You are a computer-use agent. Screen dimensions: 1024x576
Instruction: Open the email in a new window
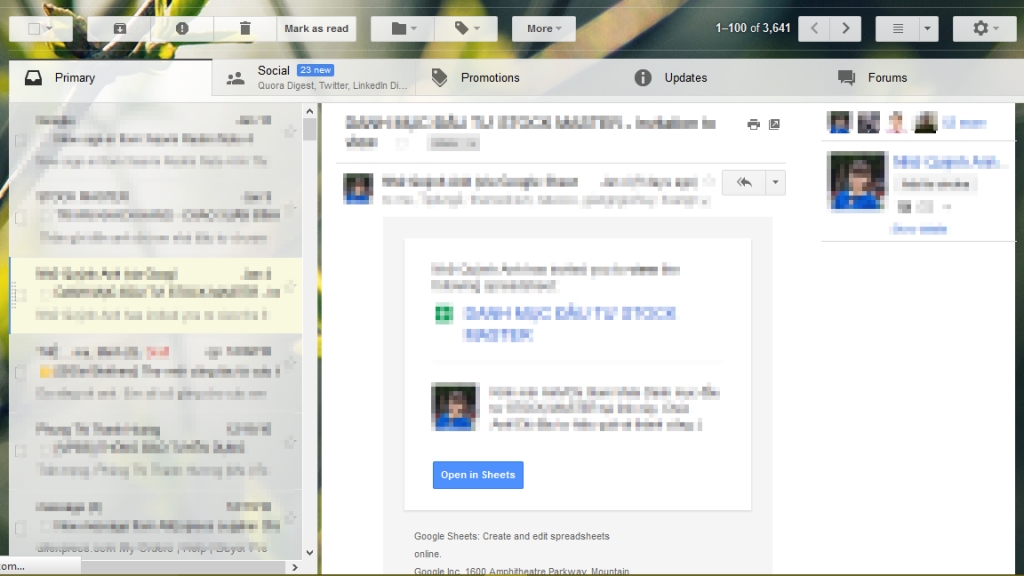coord(775,124)
